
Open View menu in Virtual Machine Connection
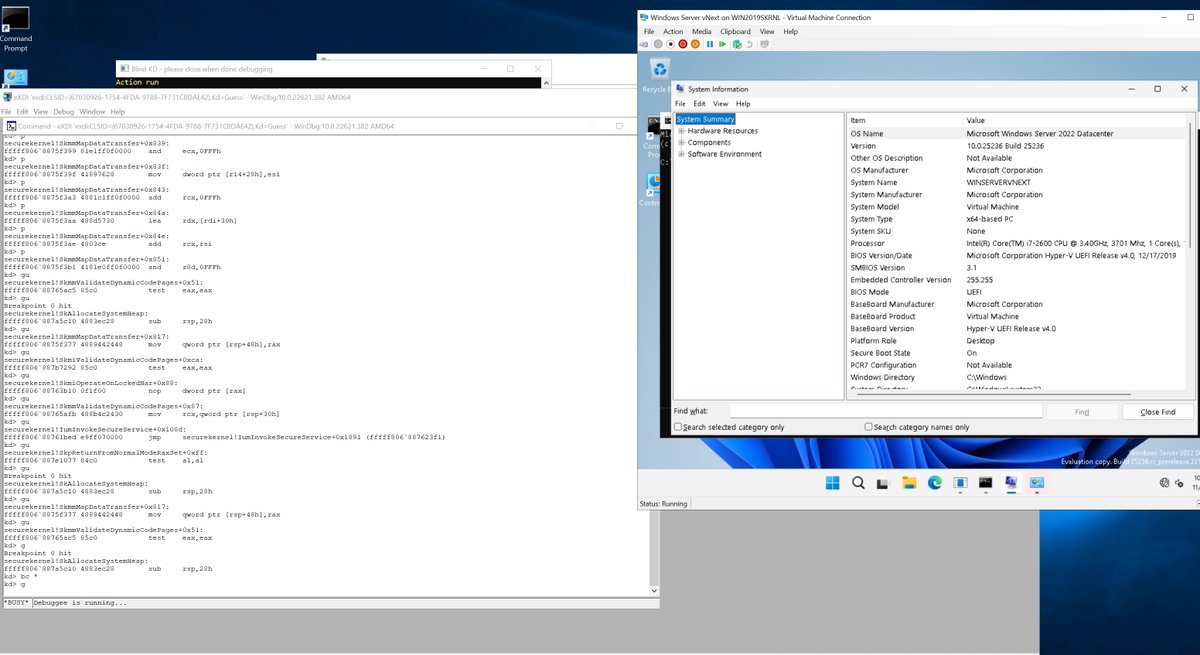click(x=767, y=31)
